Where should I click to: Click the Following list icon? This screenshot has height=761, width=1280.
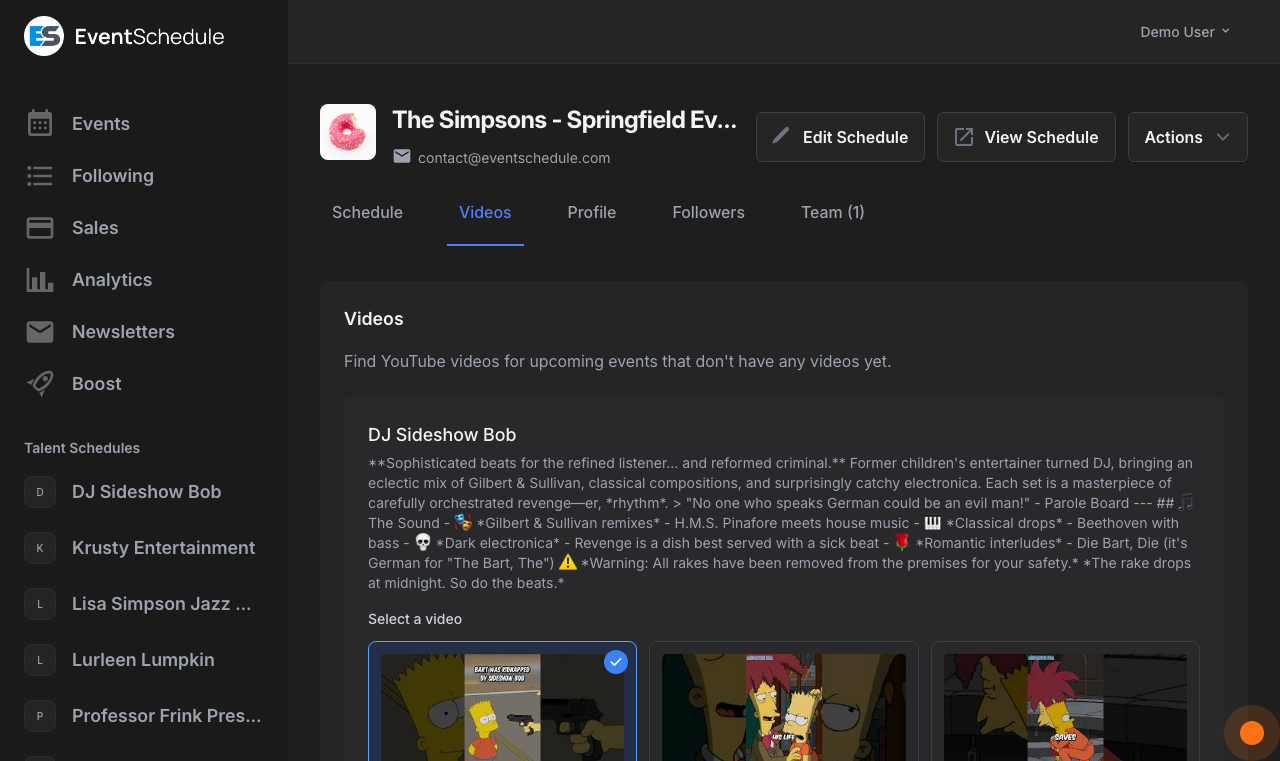pos(39,175)
